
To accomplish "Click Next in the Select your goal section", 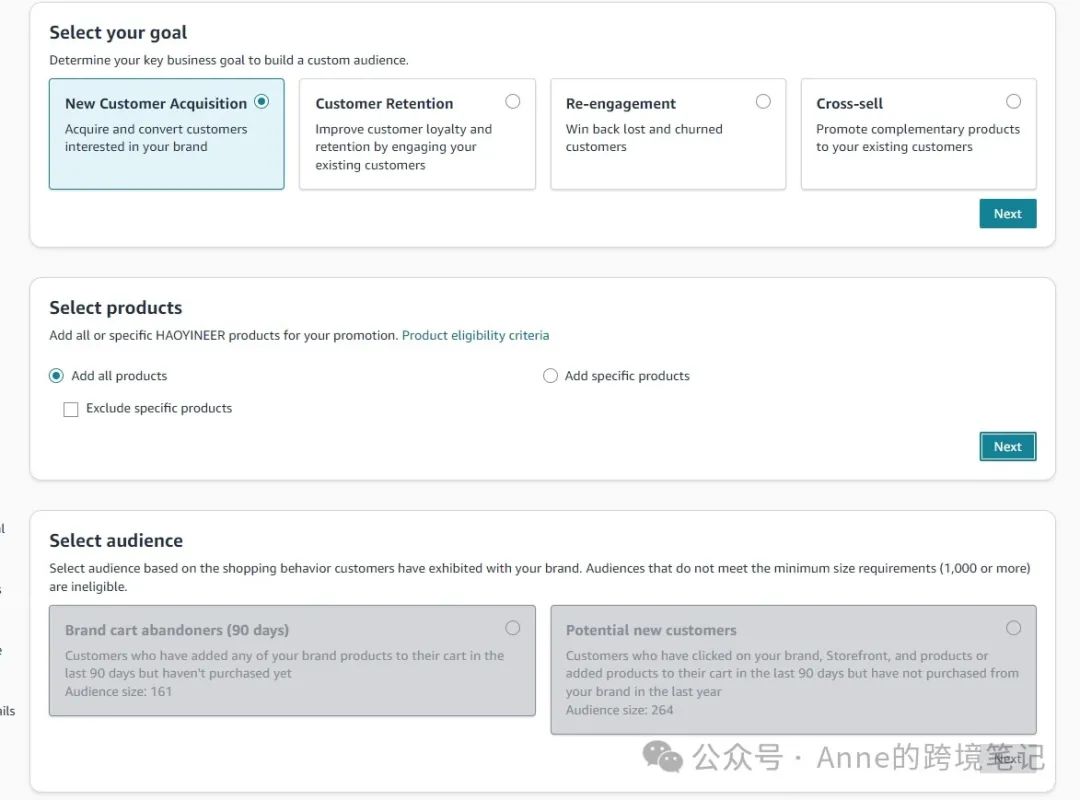I will (x=1007, y=214).
